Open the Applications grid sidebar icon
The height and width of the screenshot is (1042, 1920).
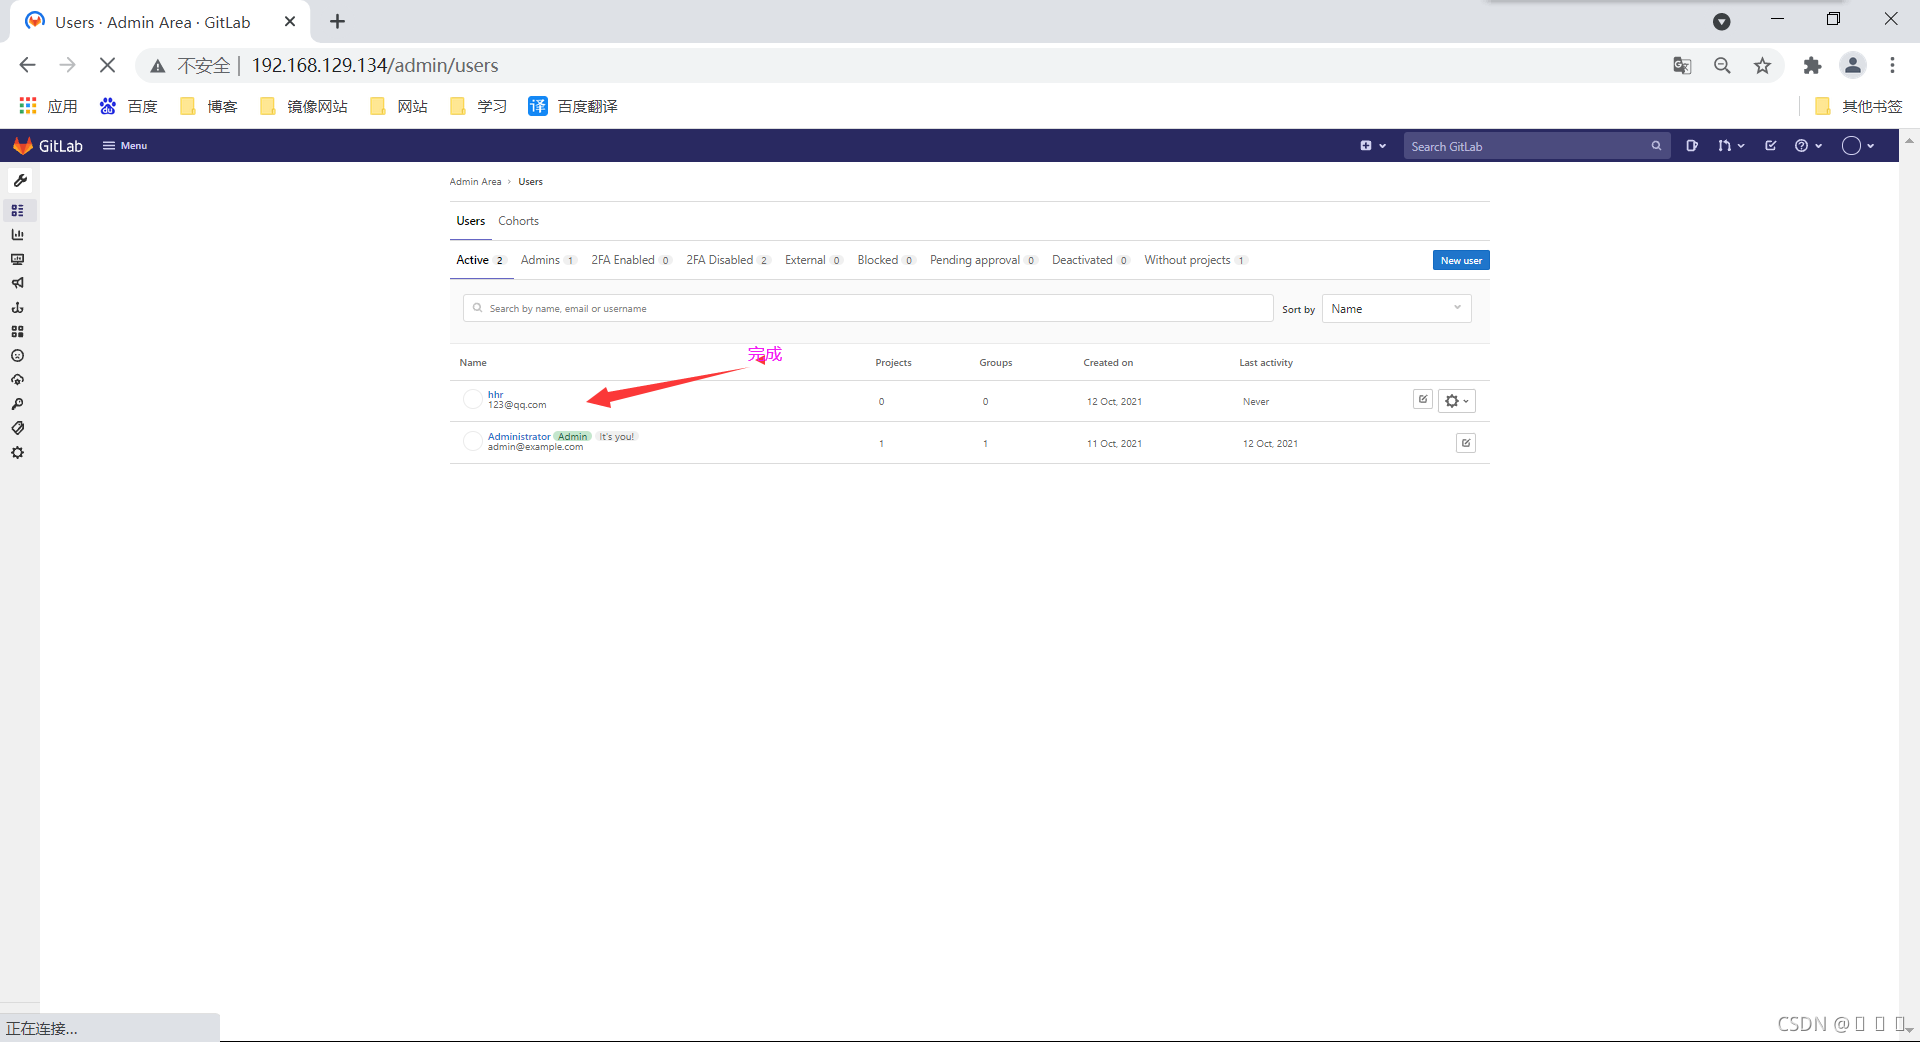pyautogui.click(x=17, y=331)
